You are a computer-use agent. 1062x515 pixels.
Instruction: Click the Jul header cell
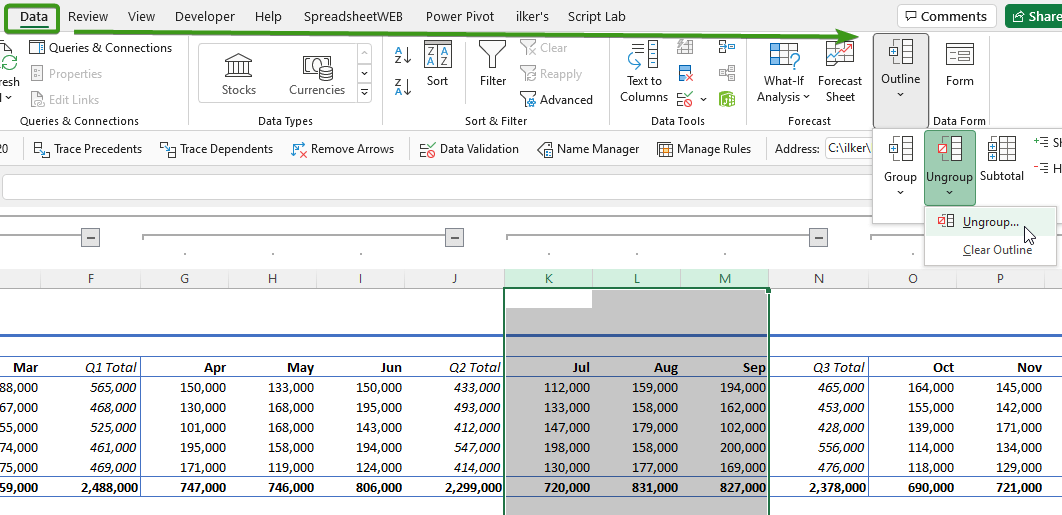pos(548,367)
